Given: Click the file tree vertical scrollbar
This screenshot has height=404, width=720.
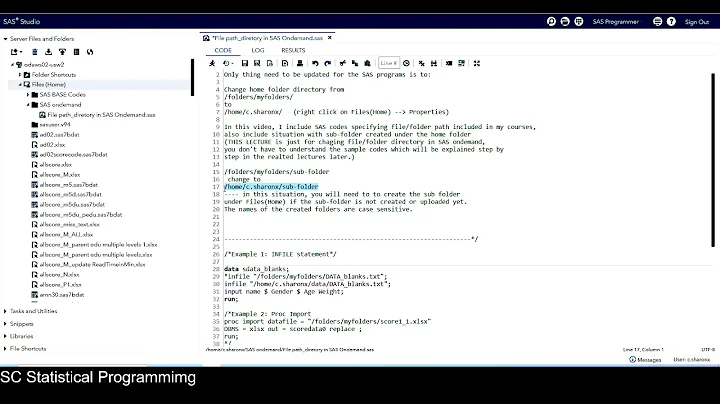Looking at the screenshot, I should (192, 77).
